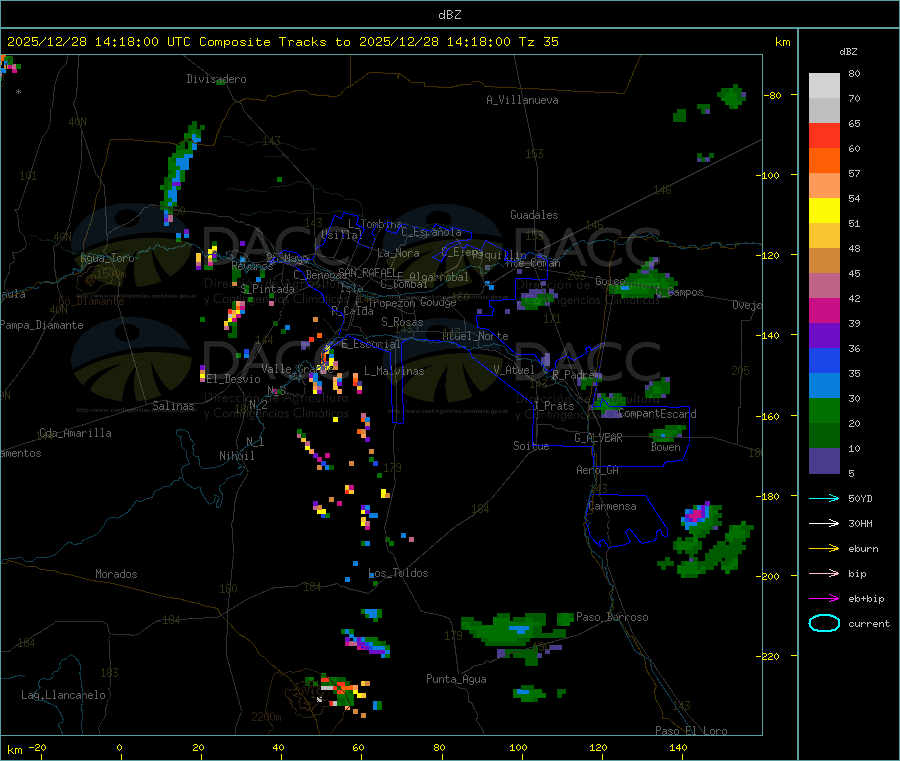Viewport: 900px width, 761px height.
Task: Click the La_Nora location label
Action: pyautogui.click(x=398, y=253)
